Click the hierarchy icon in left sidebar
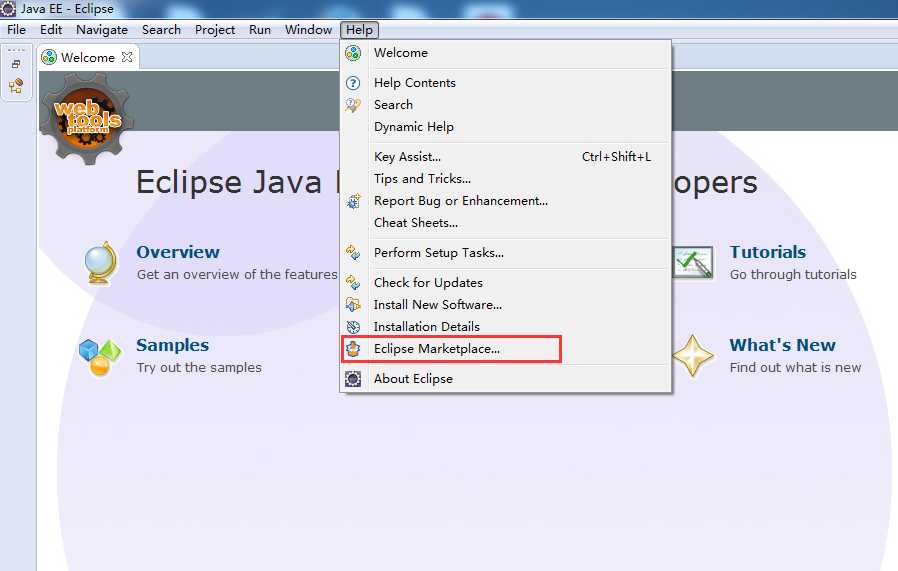 click(16, 86)
